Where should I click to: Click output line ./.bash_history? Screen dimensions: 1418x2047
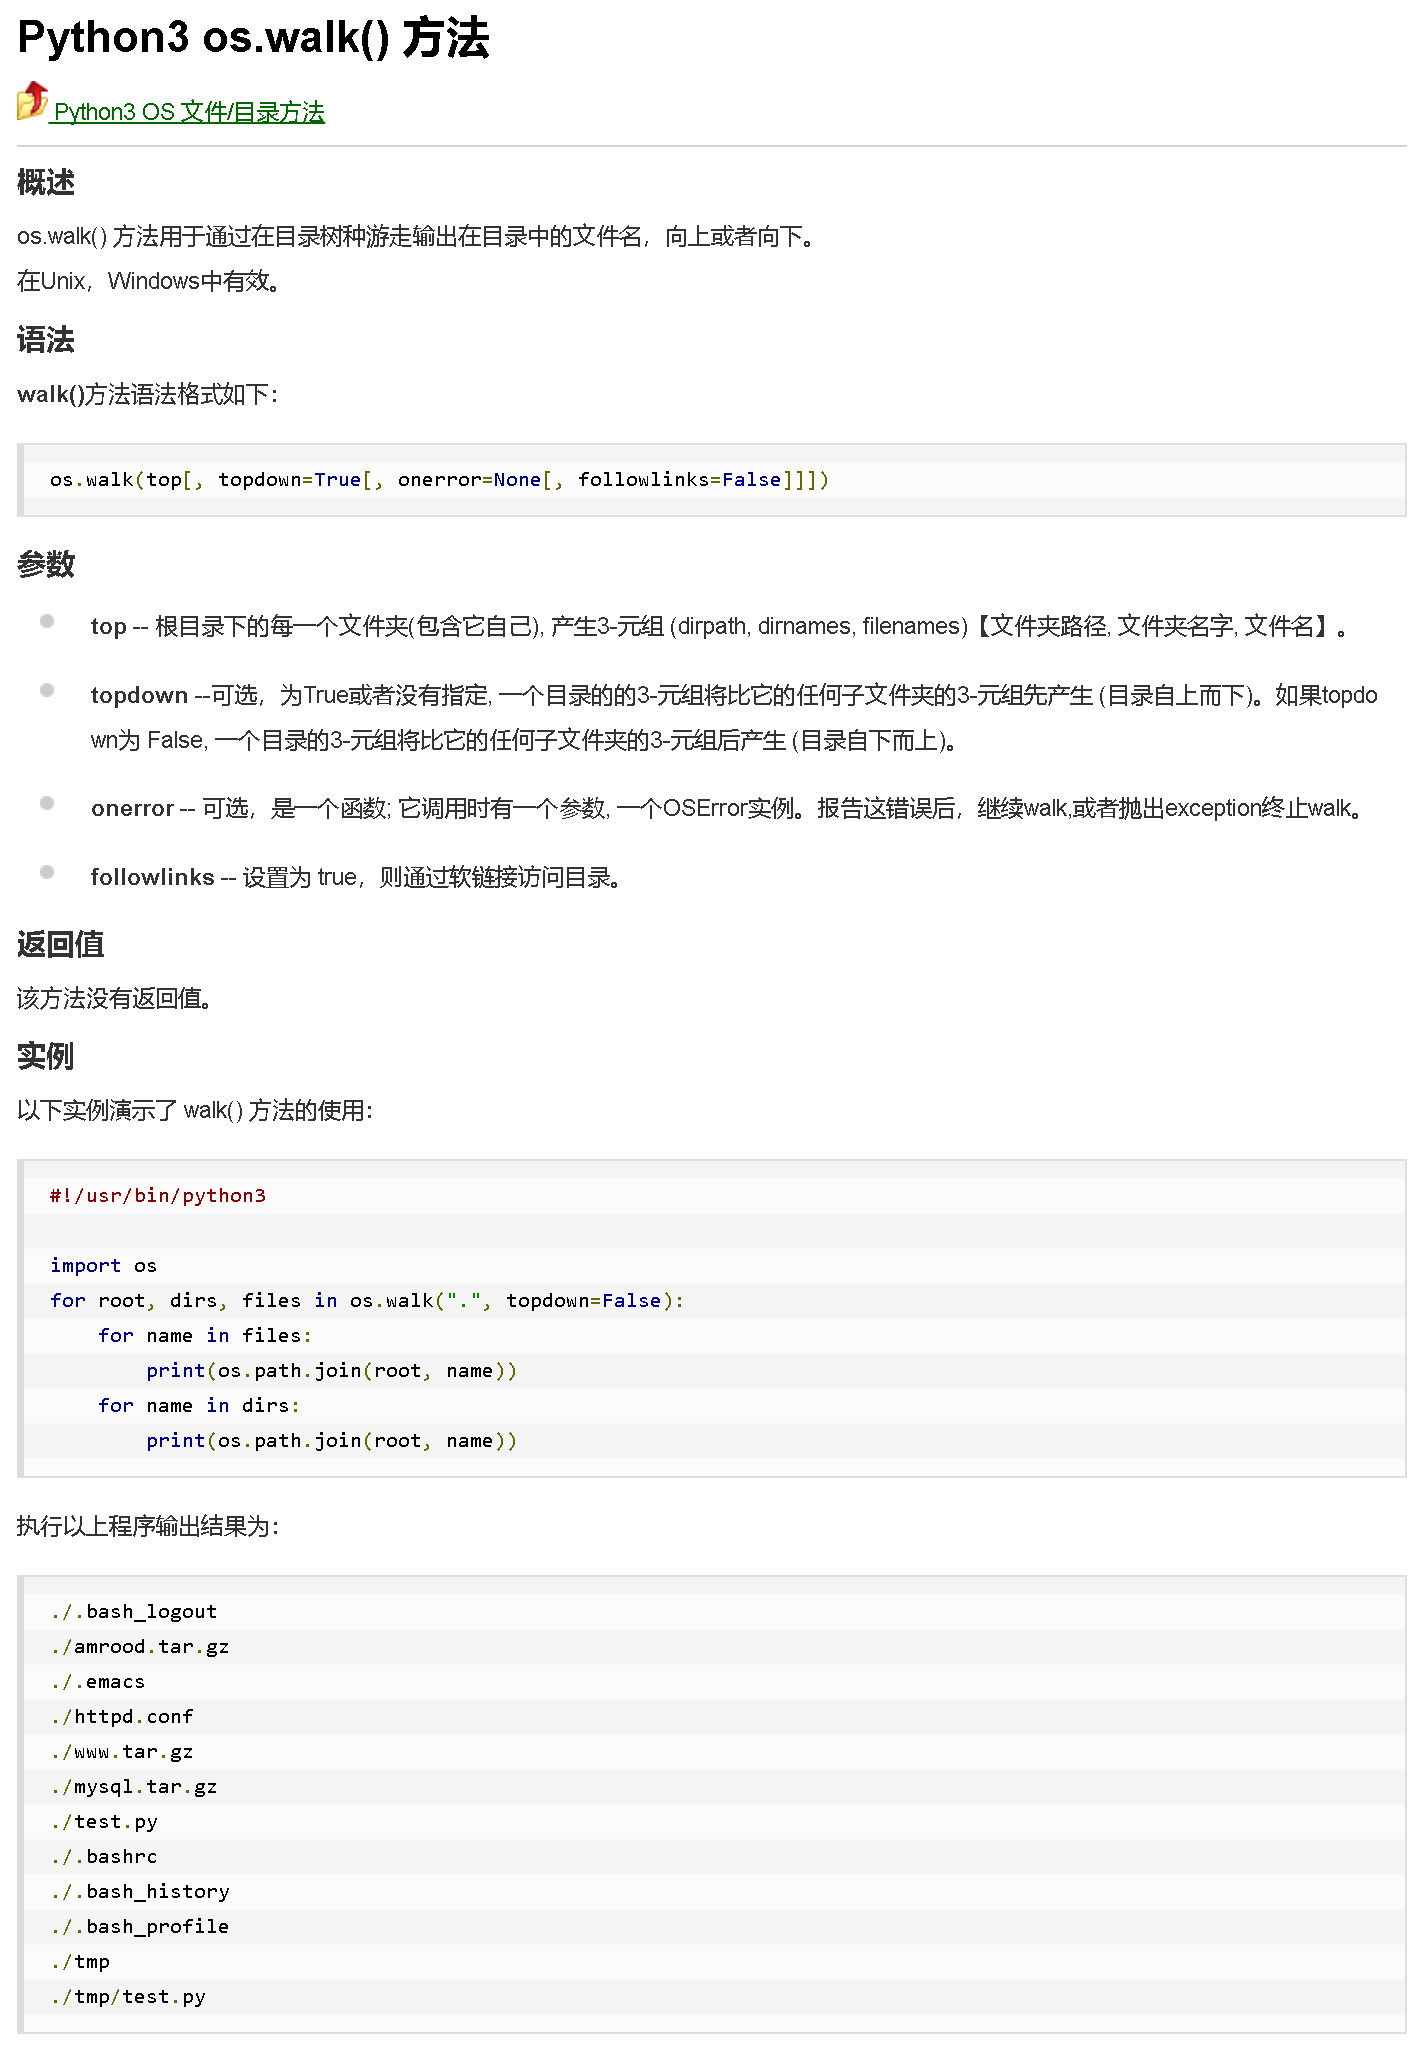(140, 1892)
